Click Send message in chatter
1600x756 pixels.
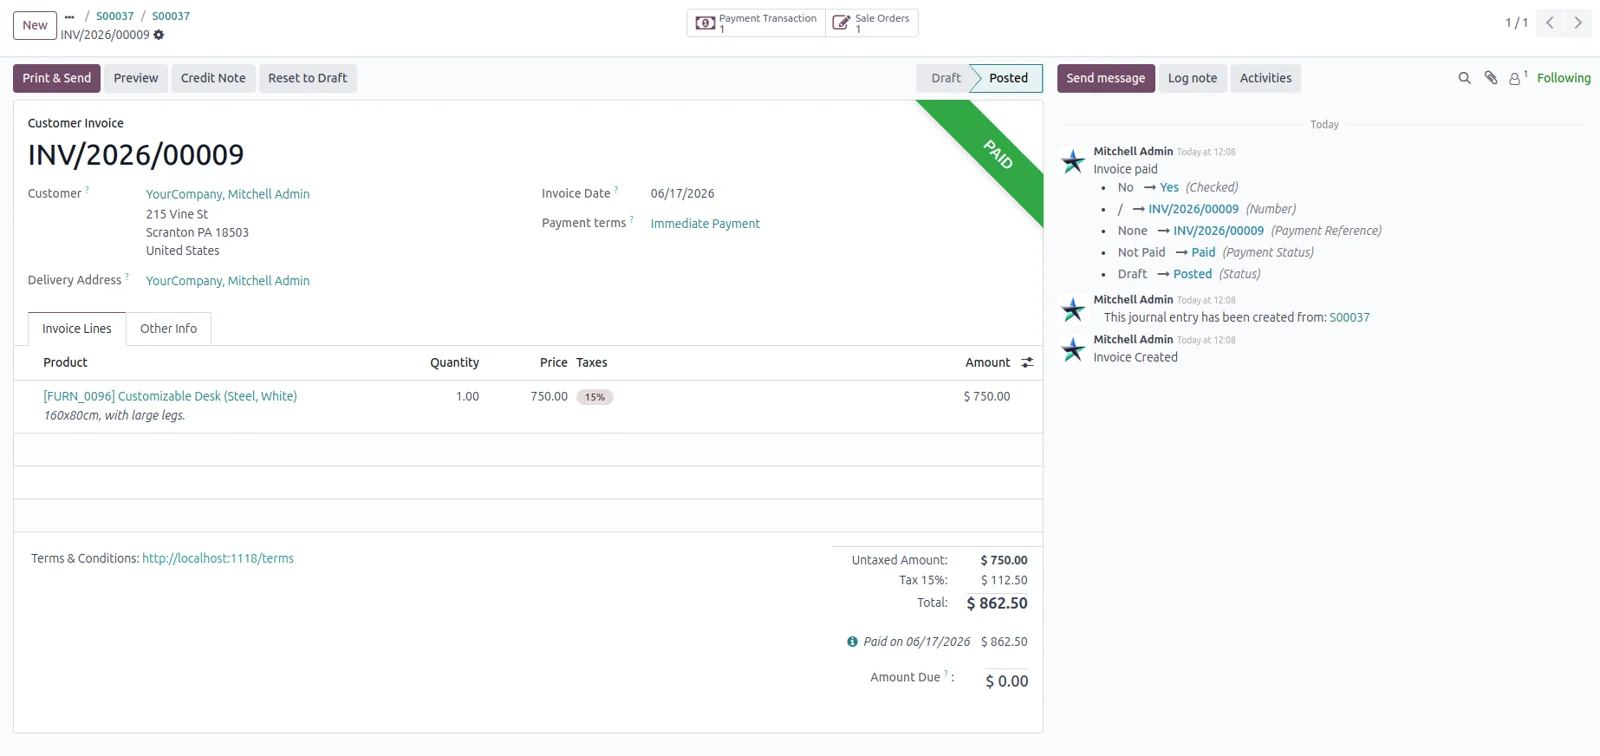[x=1106, y=78]
